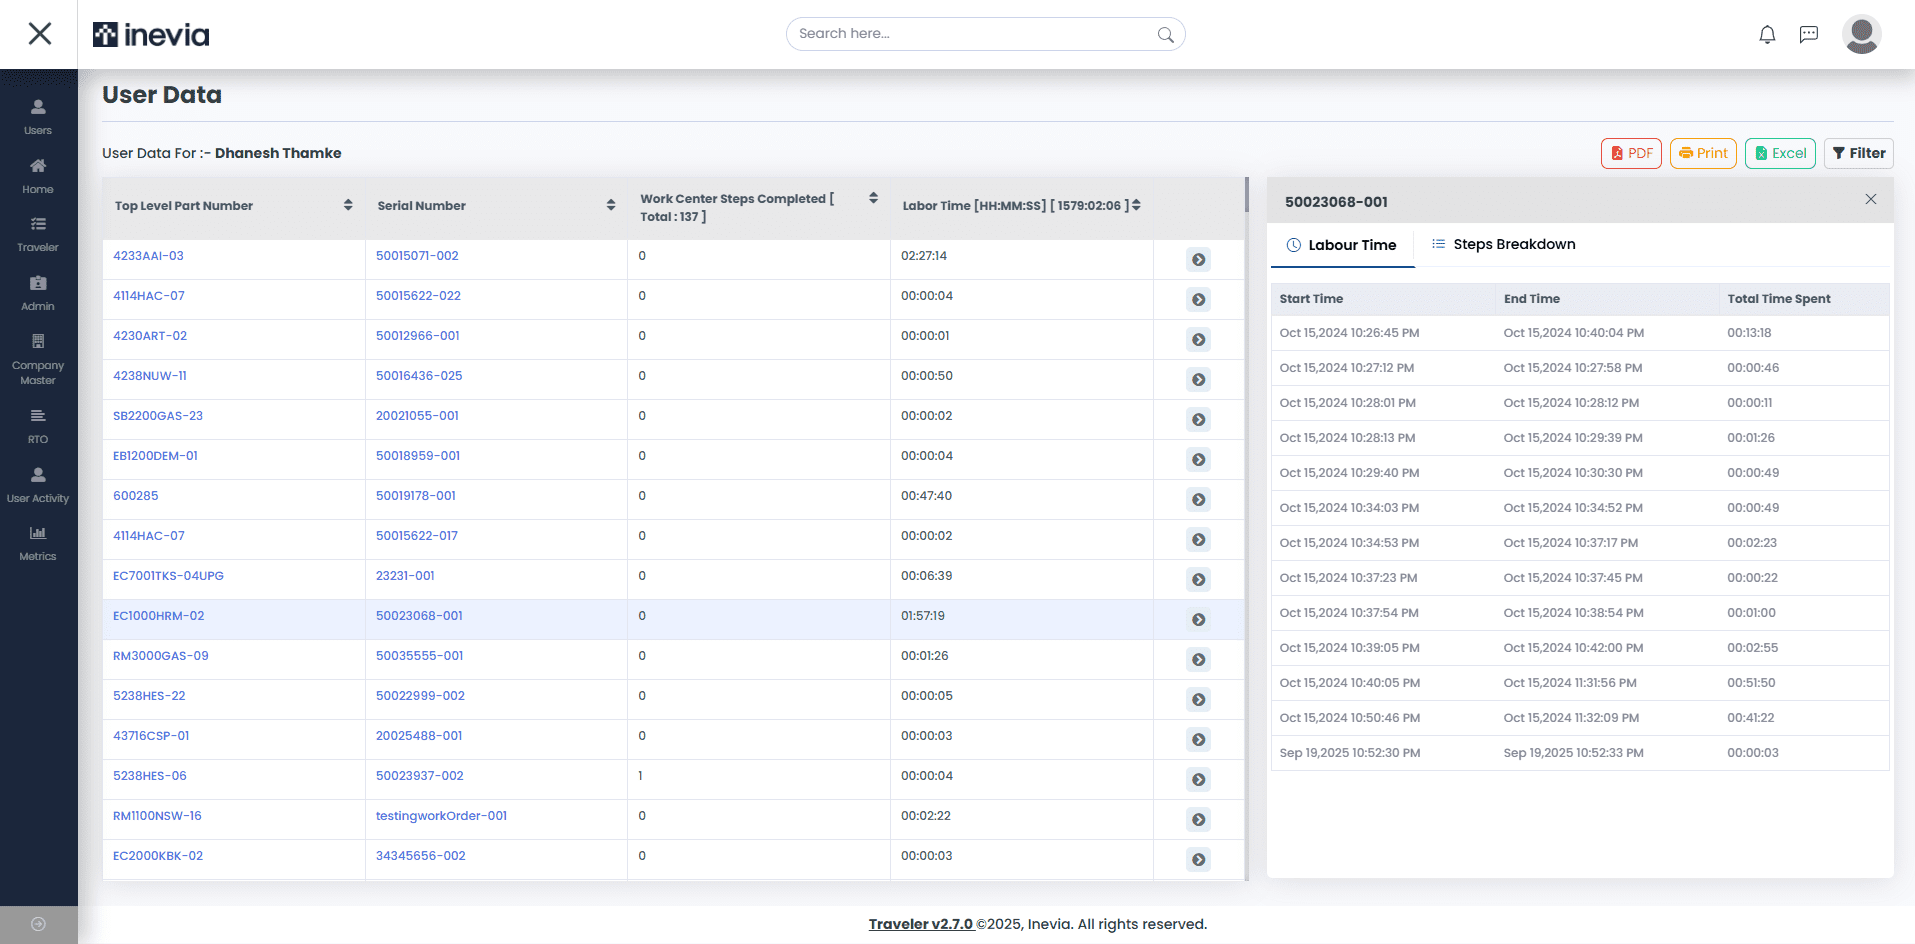Export the user data to Excel
Screen dimensions: 1915x944
pyautogui.click(x=1780, y=153)
